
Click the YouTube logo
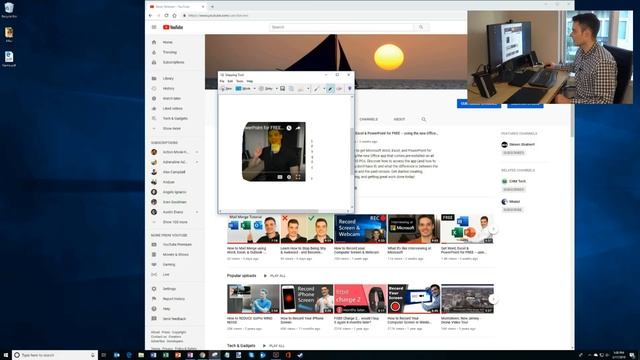pos(173,27)
